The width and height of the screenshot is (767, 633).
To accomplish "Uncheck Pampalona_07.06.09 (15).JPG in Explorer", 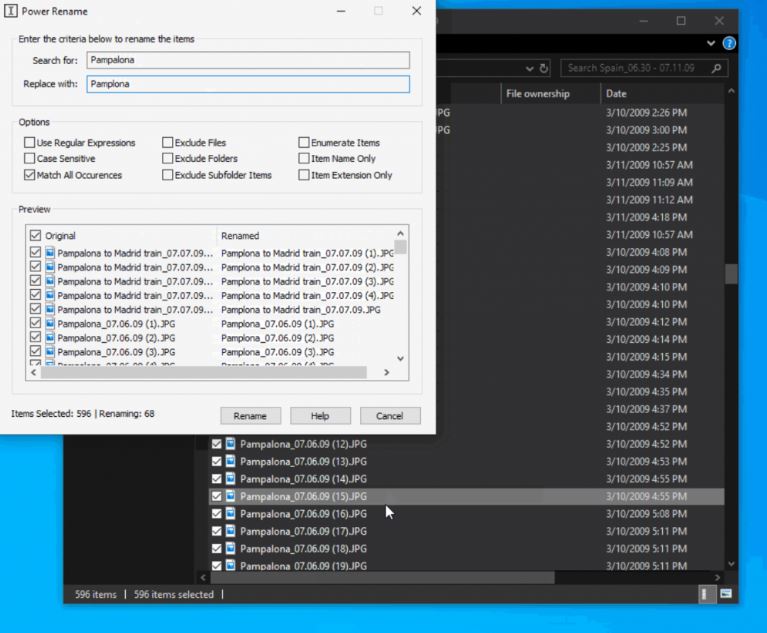I will (x=217, y=497).
